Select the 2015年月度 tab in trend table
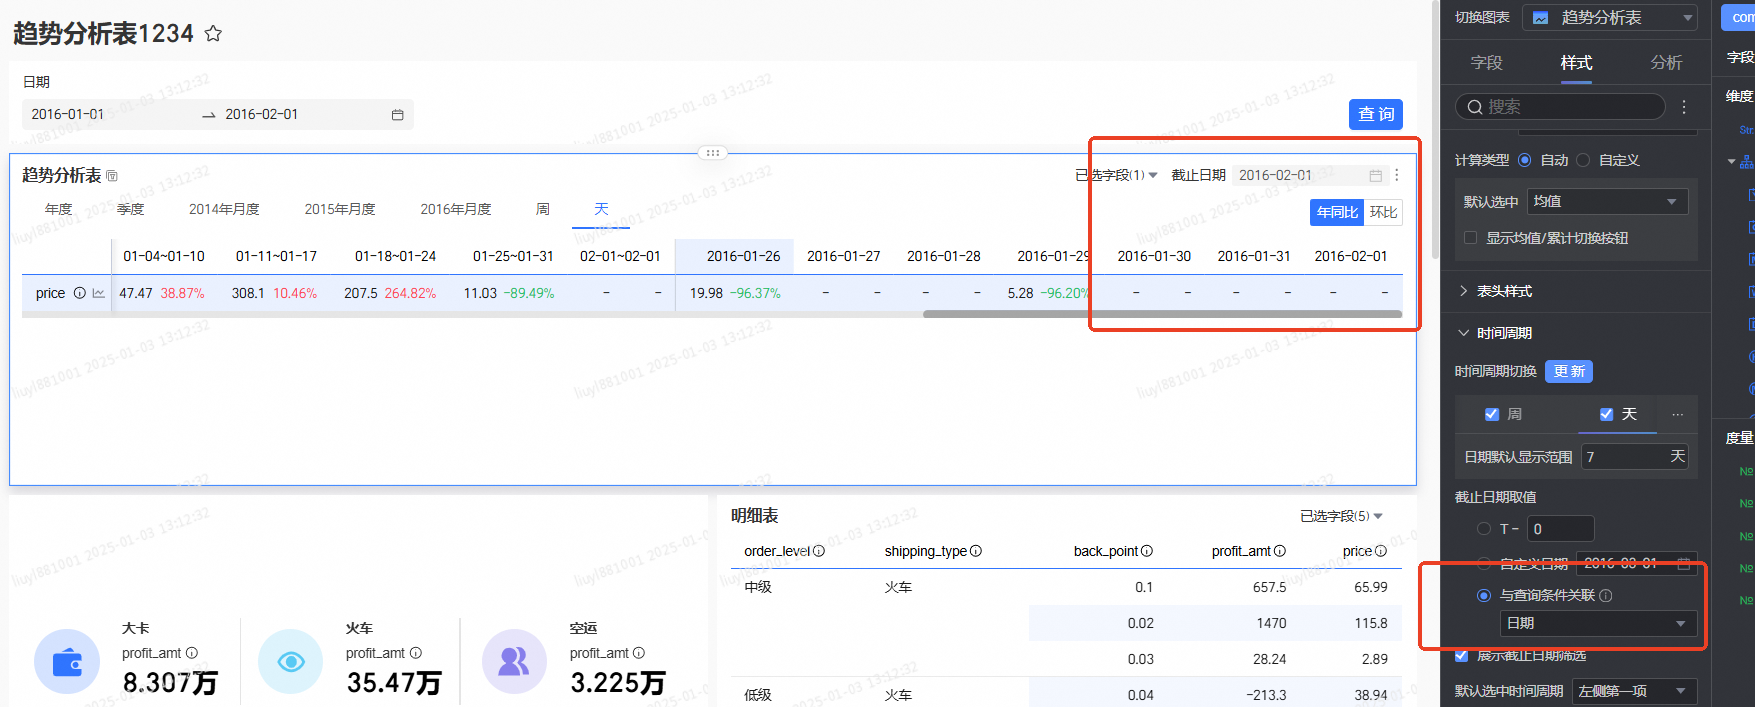The height and width of the screenshot is (707, 1755). click(x=340, y=209)
